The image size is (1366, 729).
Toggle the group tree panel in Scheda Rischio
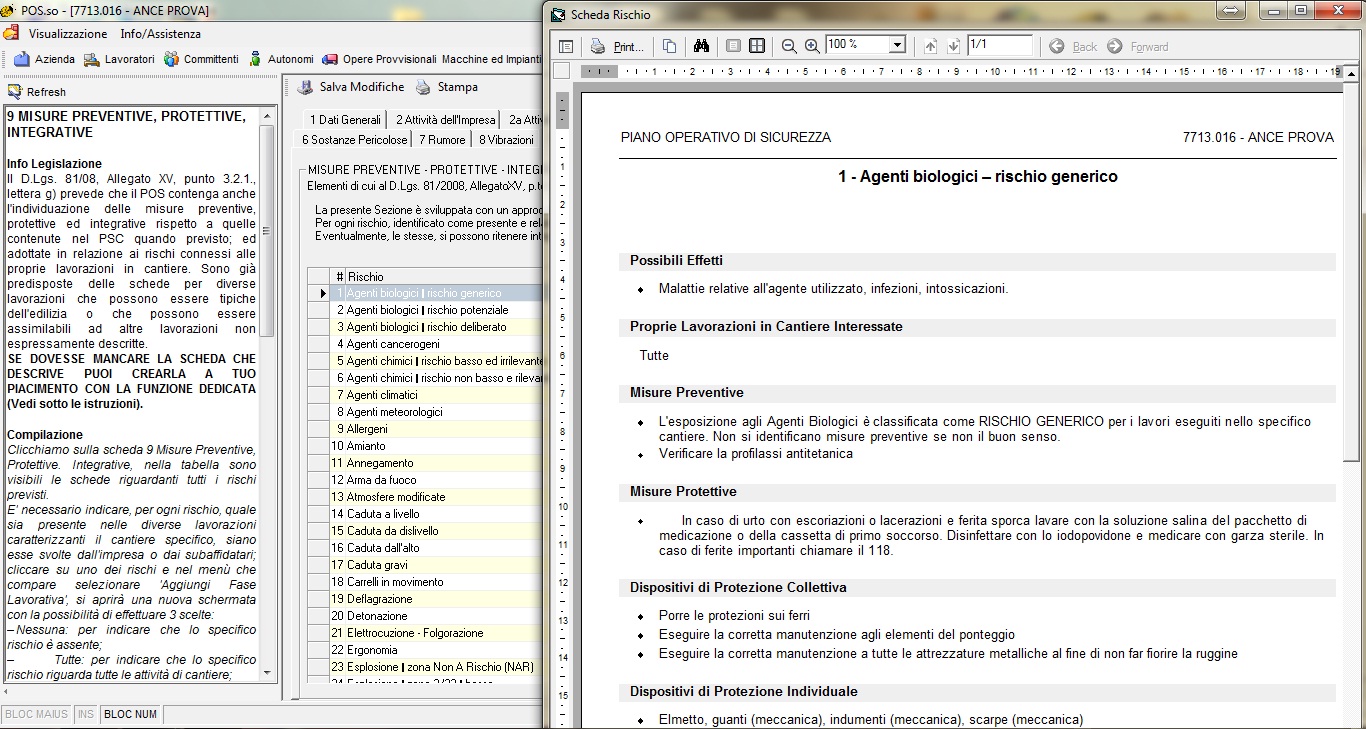coord(566,46)
